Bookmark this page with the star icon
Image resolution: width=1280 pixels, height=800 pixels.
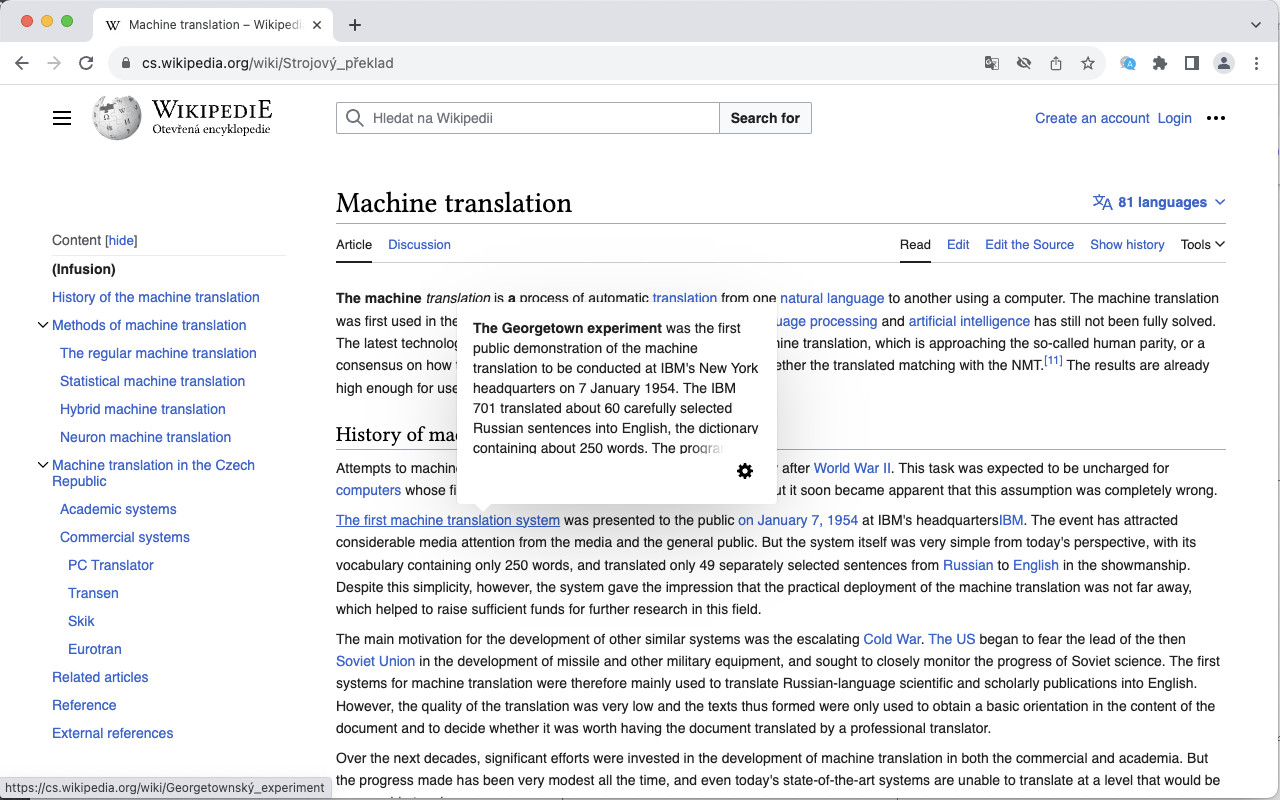coord(1087,62)
